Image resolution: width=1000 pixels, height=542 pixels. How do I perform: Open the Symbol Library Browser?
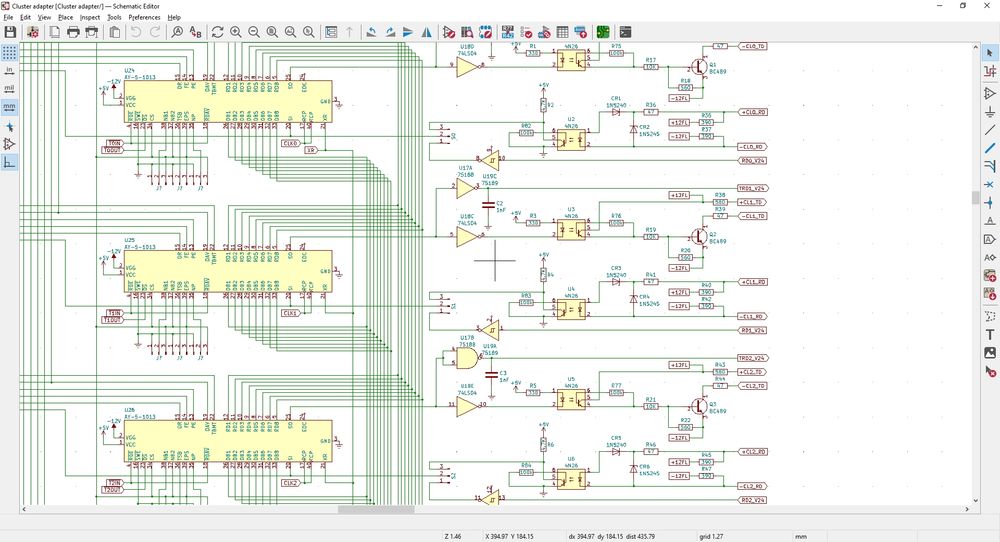click(x=467, y=32)
